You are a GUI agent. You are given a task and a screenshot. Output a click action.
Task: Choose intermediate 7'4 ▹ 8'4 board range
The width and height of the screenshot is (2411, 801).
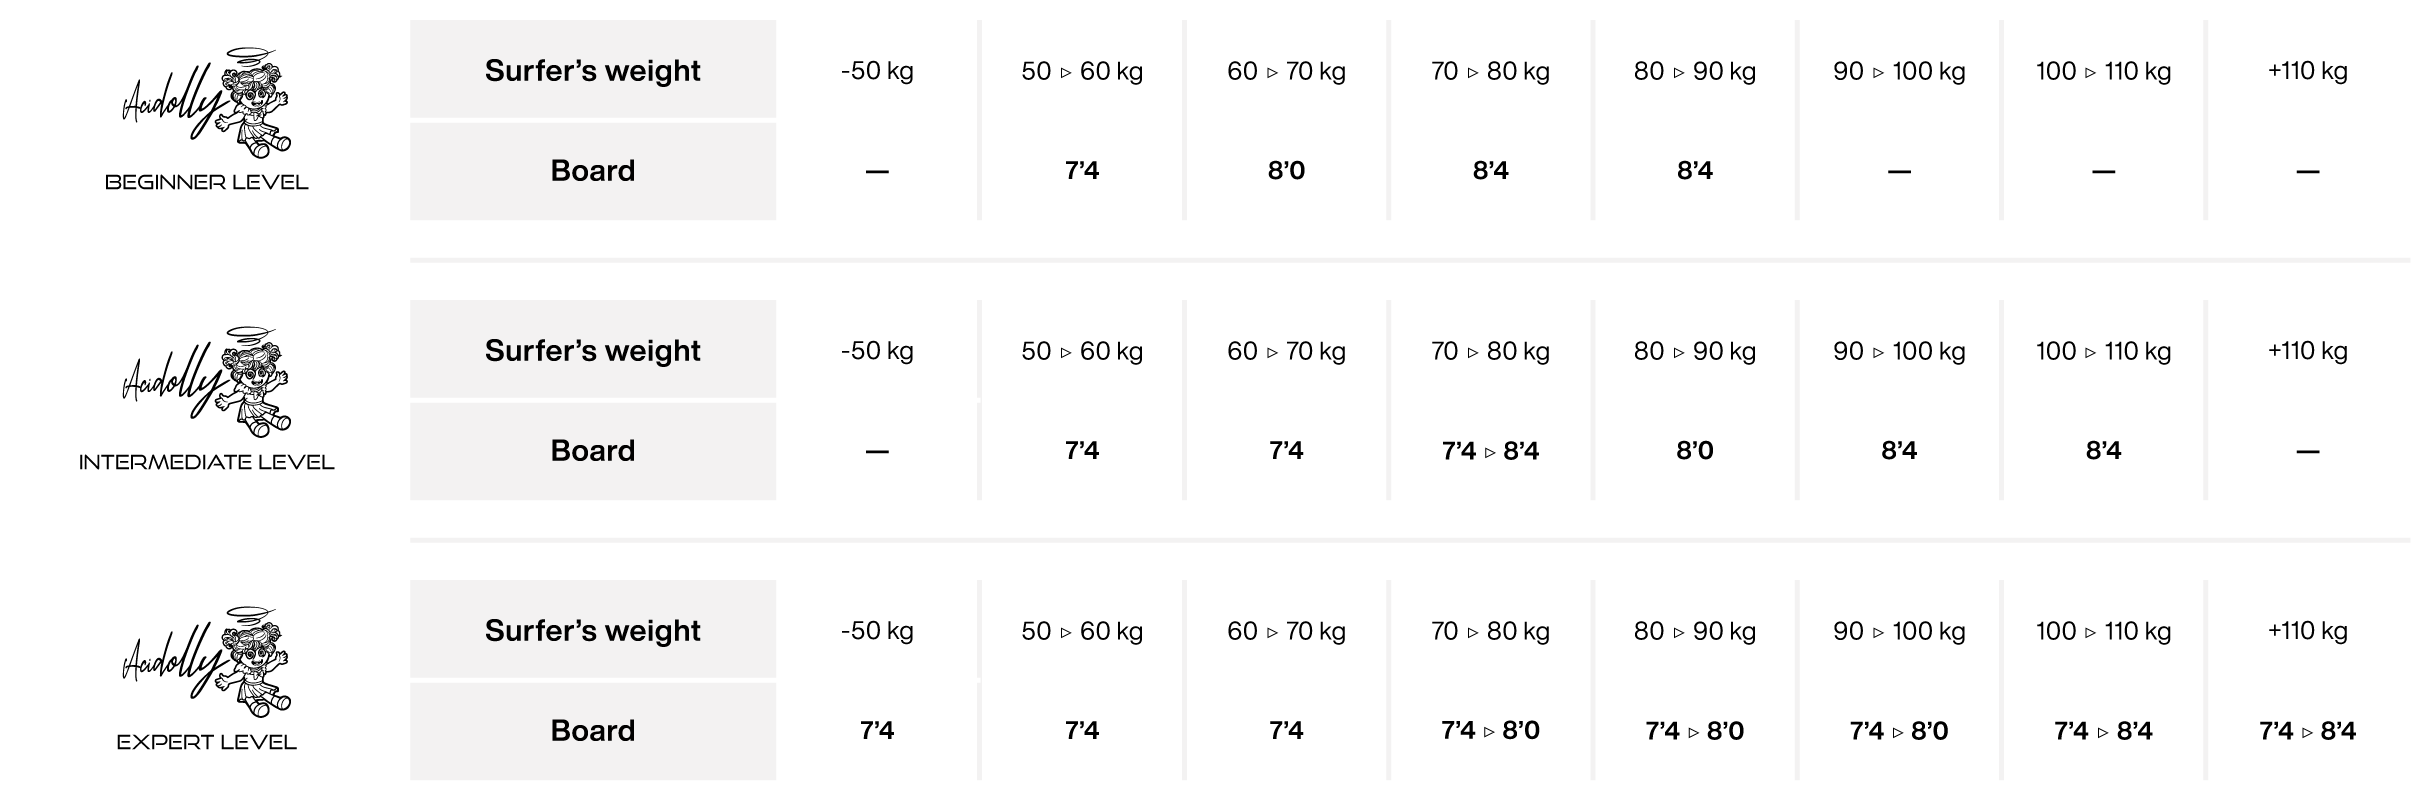point(1490,451)
